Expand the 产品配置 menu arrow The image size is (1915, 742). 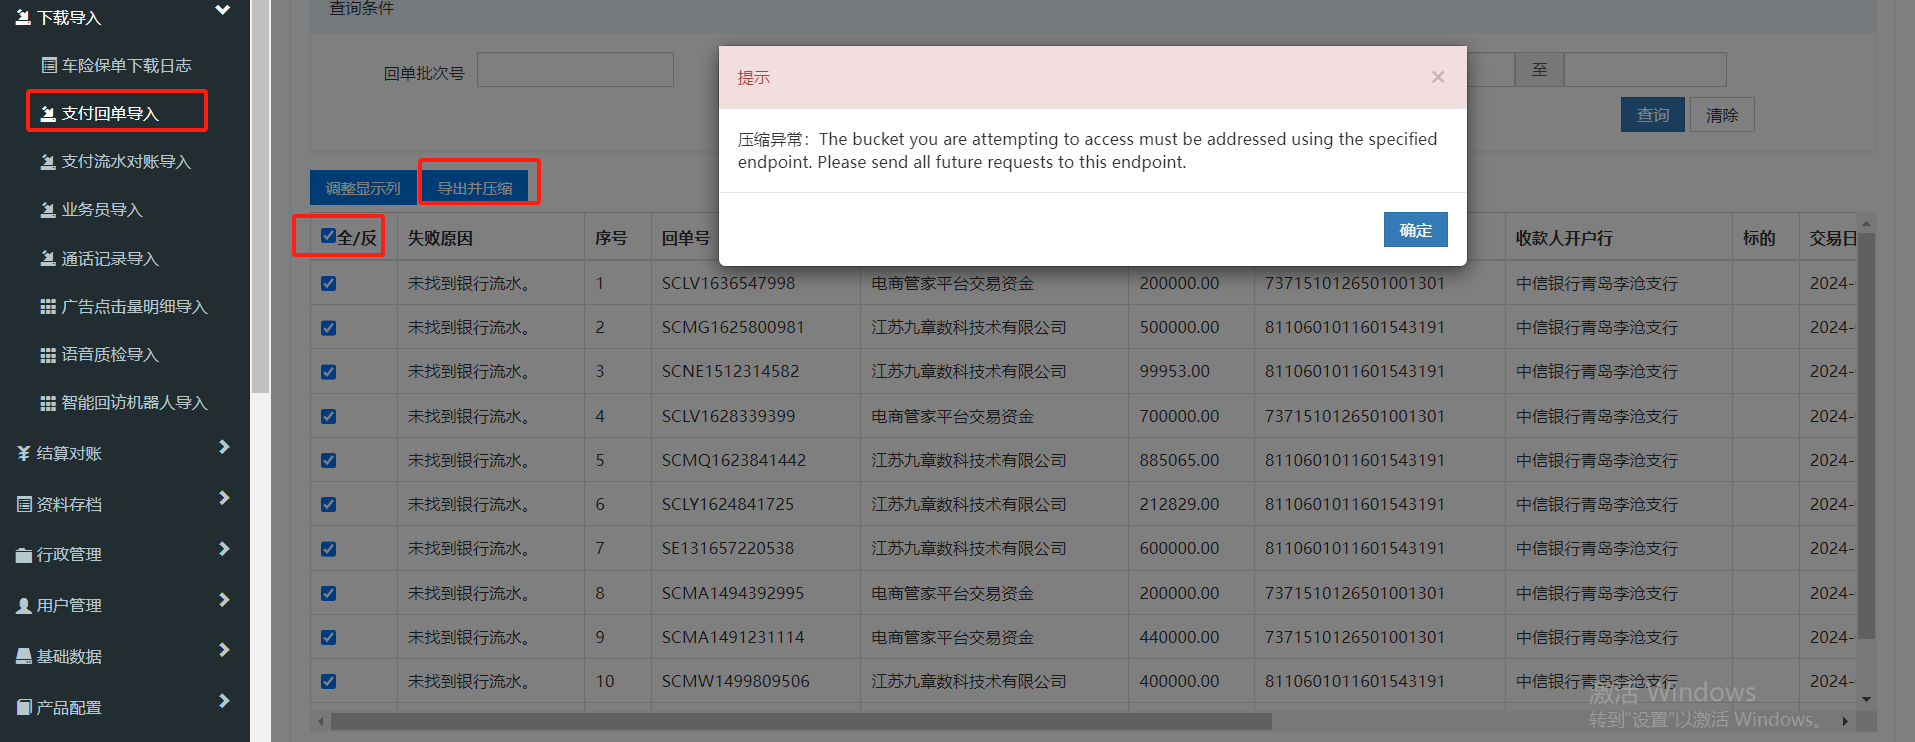[224, 701]
